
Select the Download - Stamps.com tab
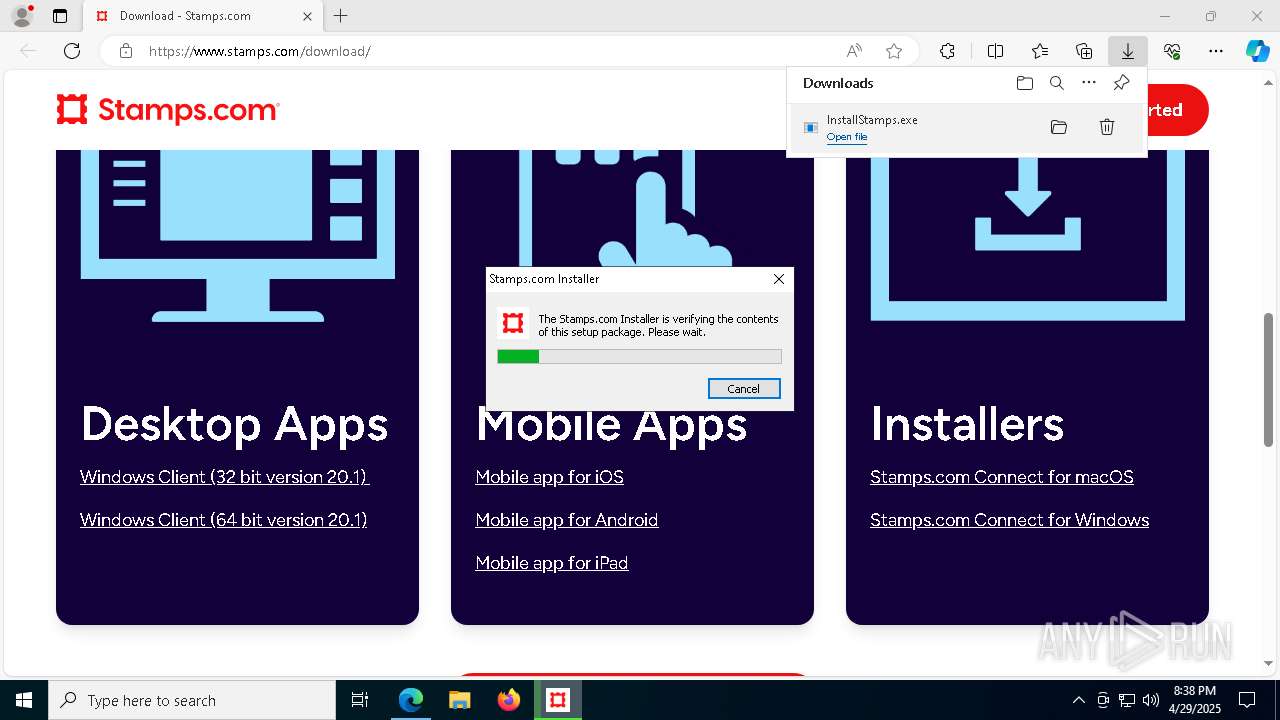204,16
